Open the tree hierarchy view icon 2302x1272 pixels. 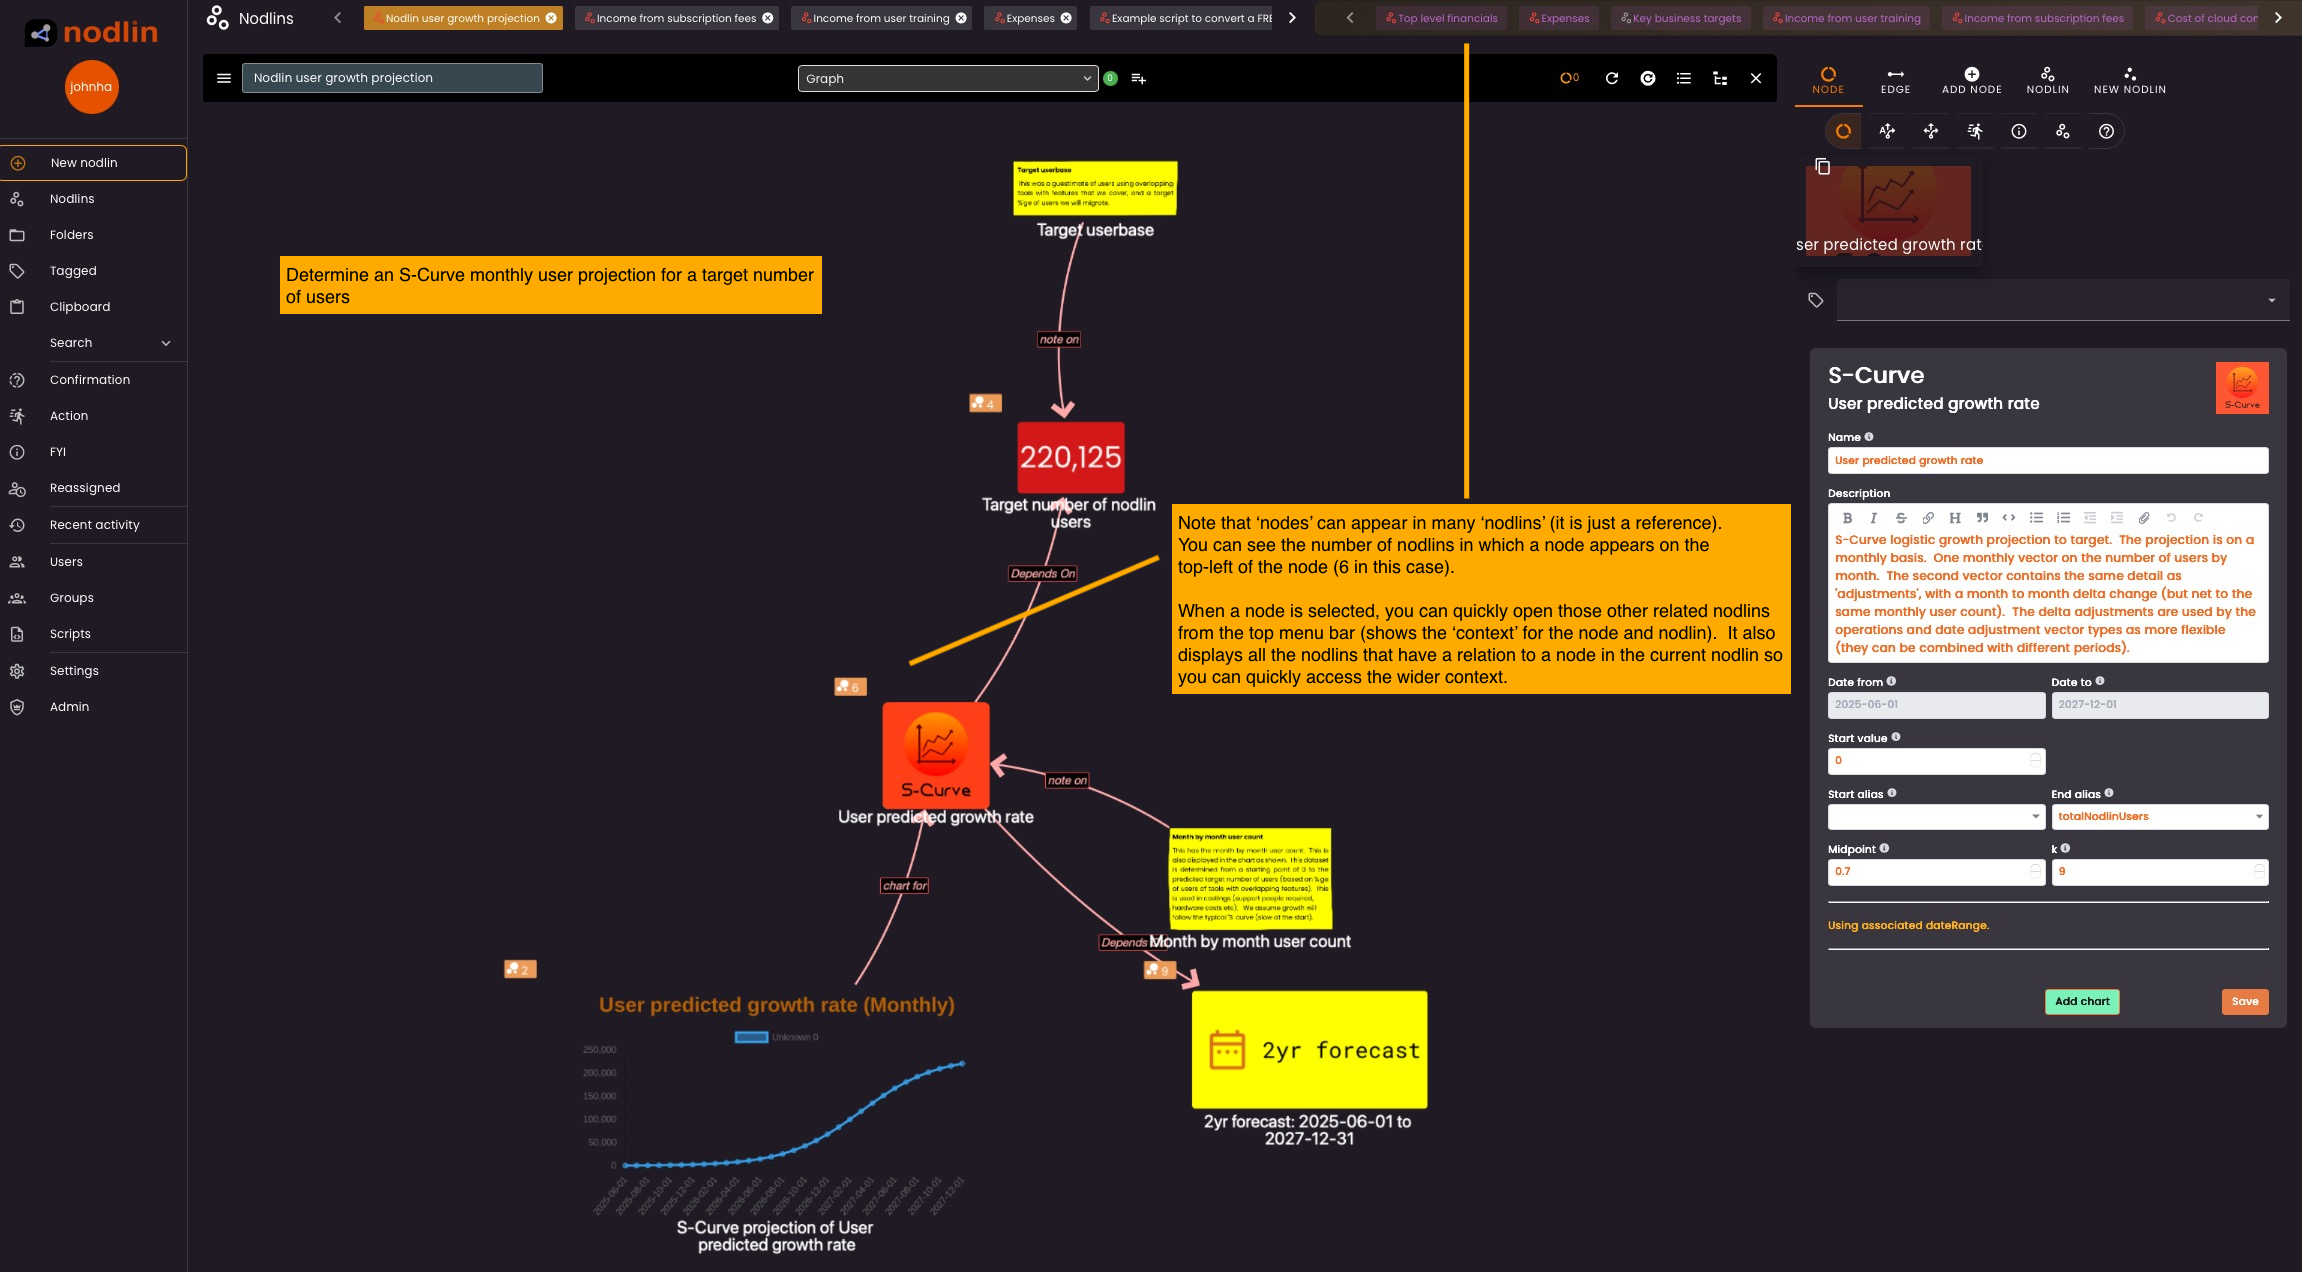point(1720,78)
